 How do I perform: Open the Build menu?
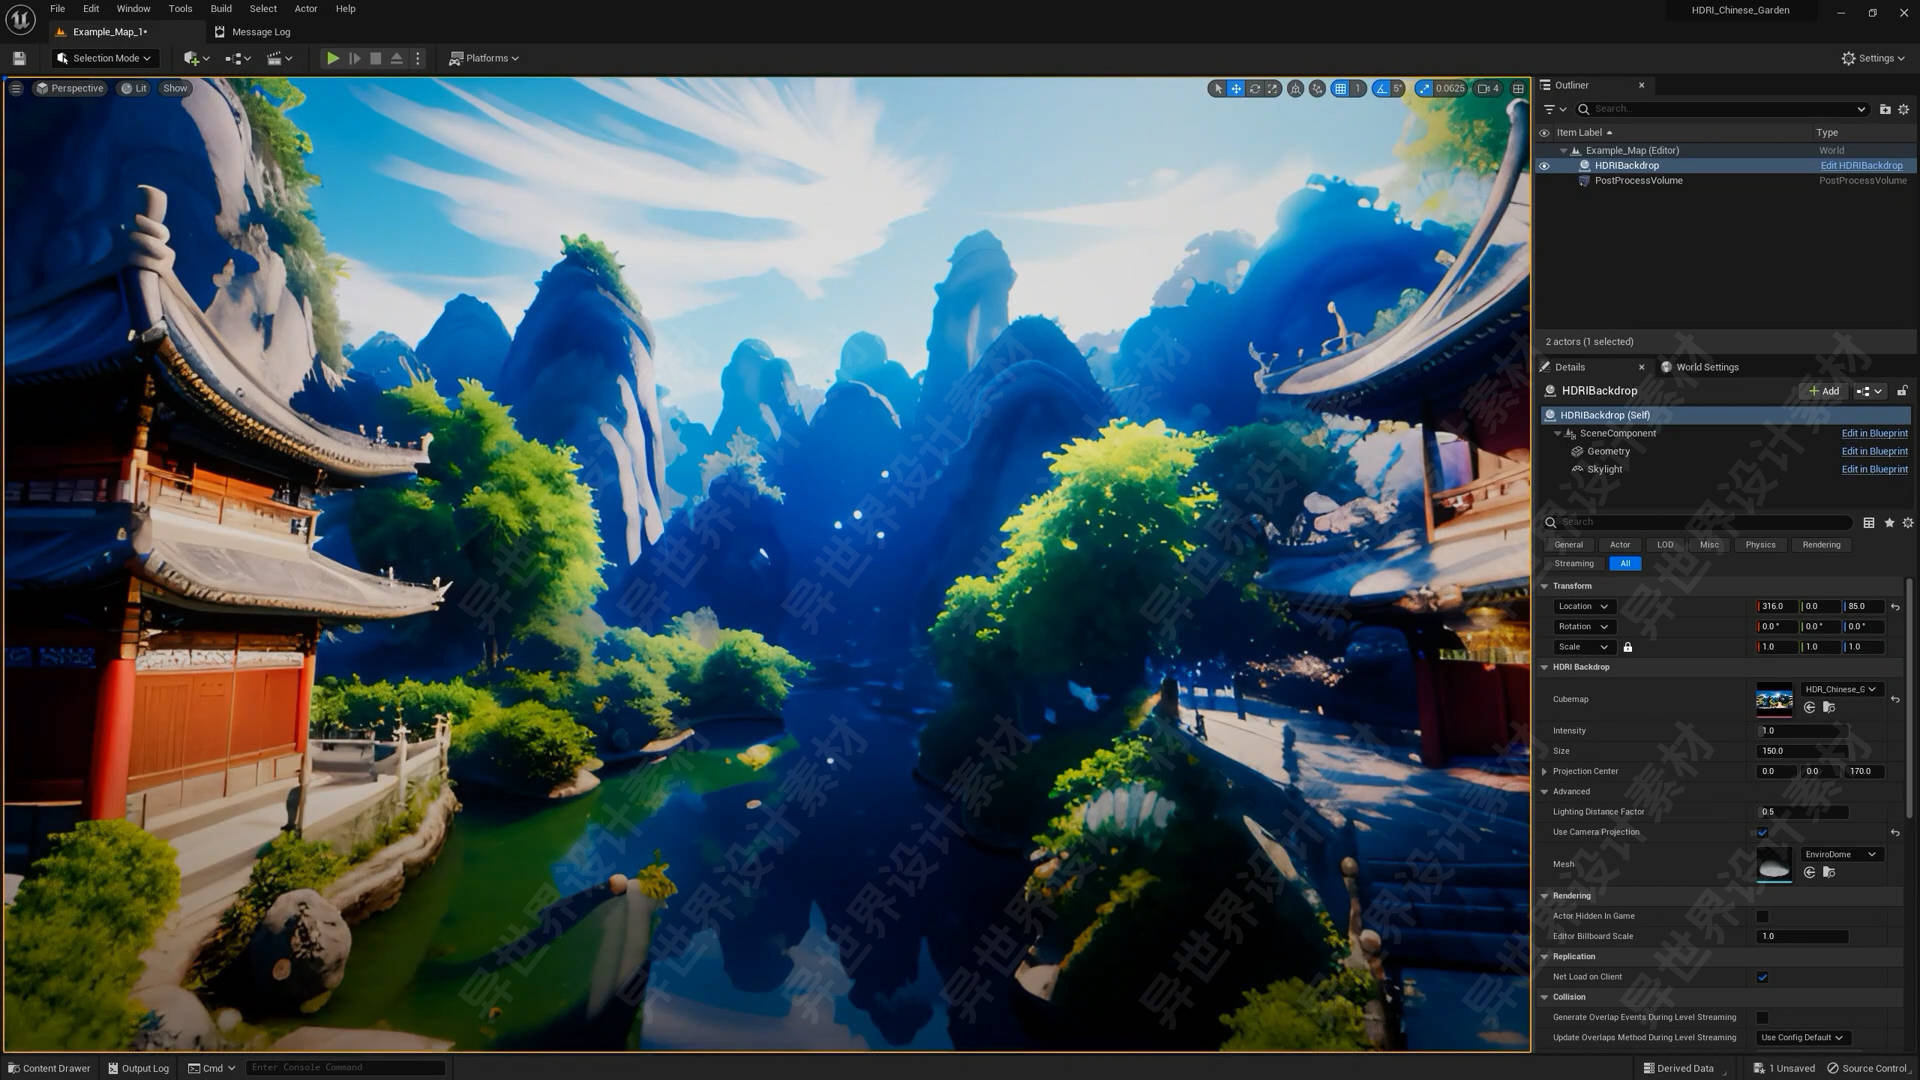point(221,9)
